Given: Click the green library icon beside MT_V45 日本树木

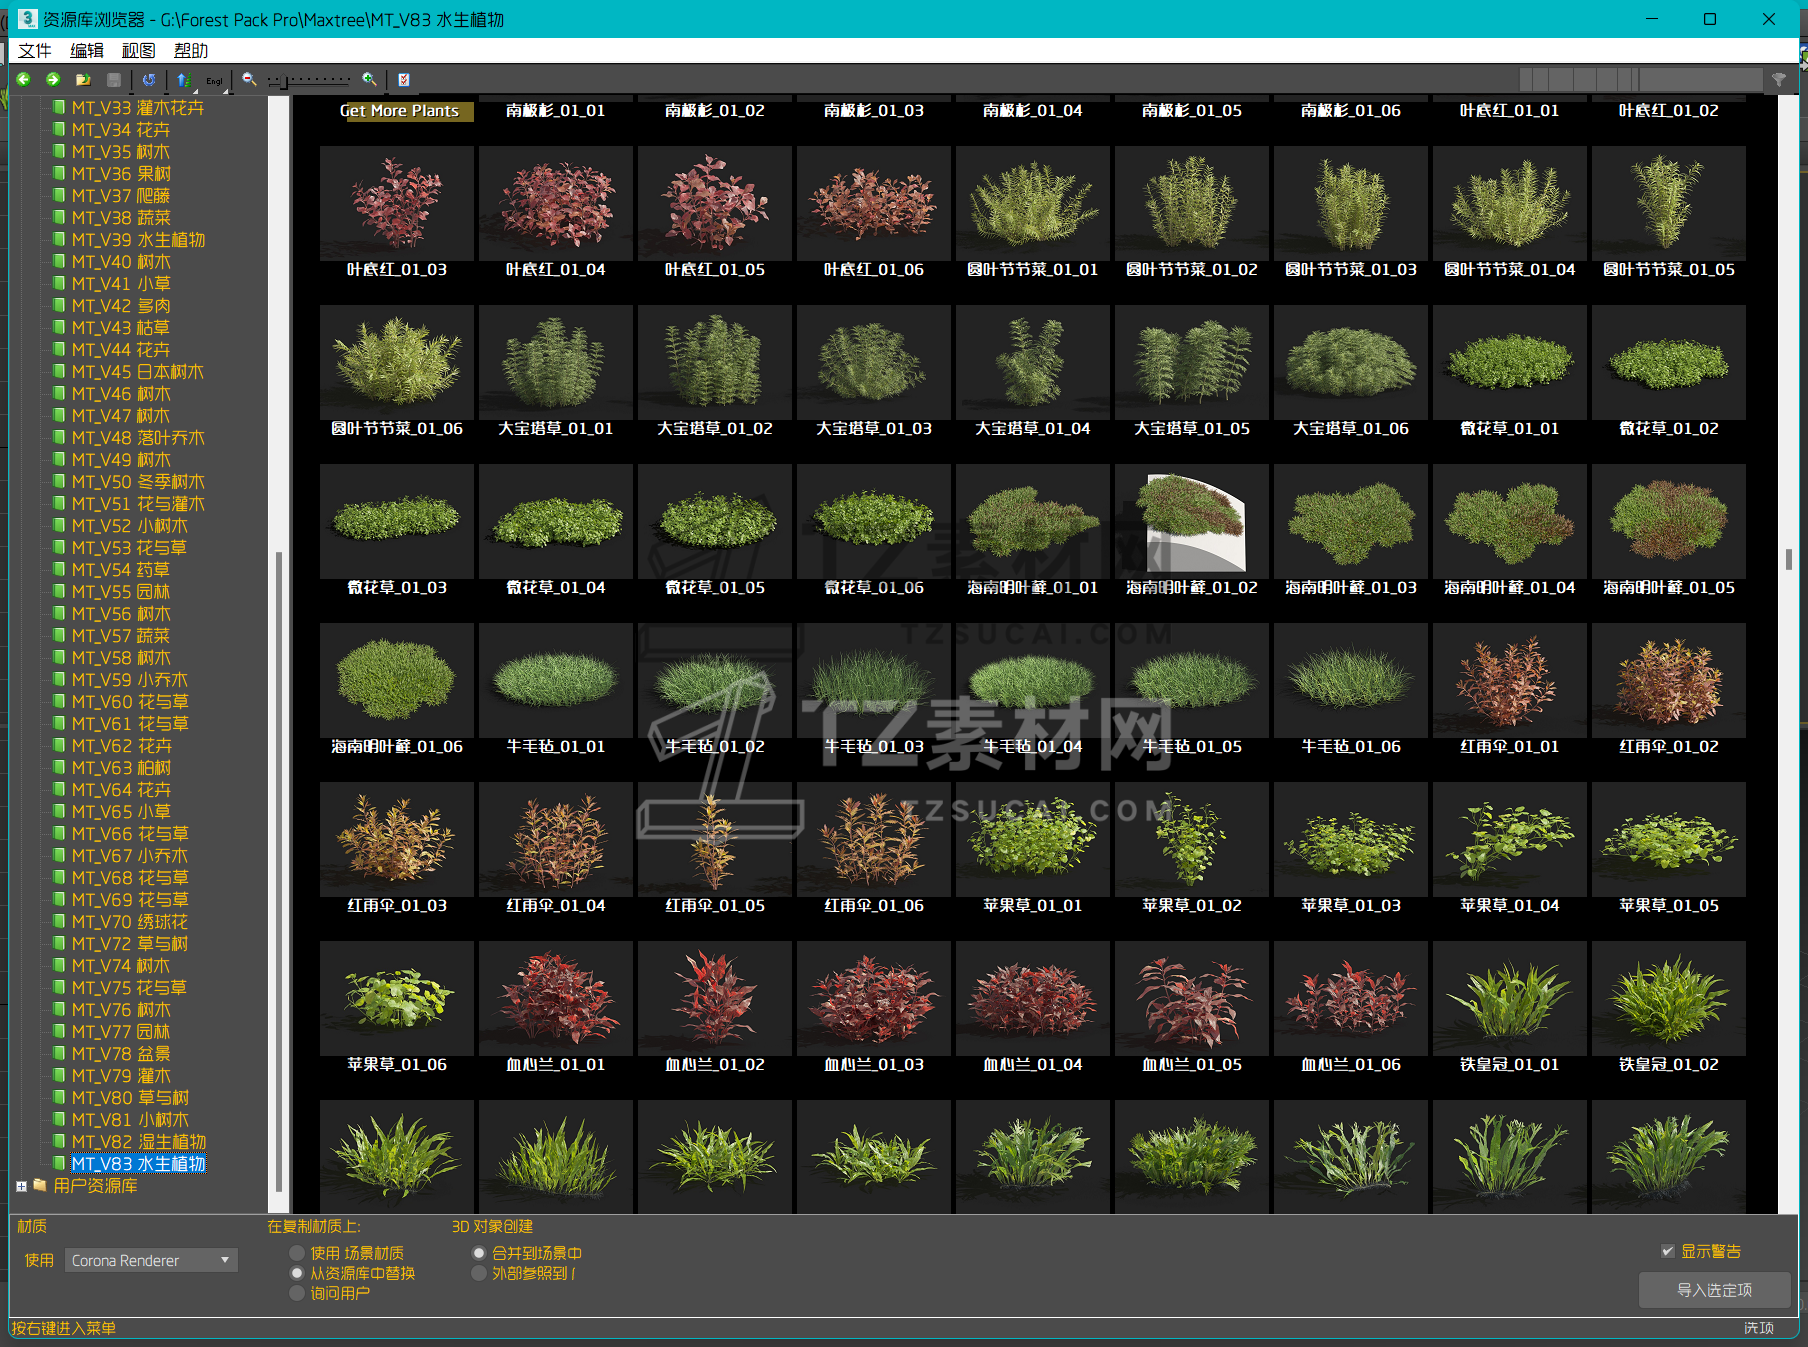Looking at the screenshot, I should (59, 372).
